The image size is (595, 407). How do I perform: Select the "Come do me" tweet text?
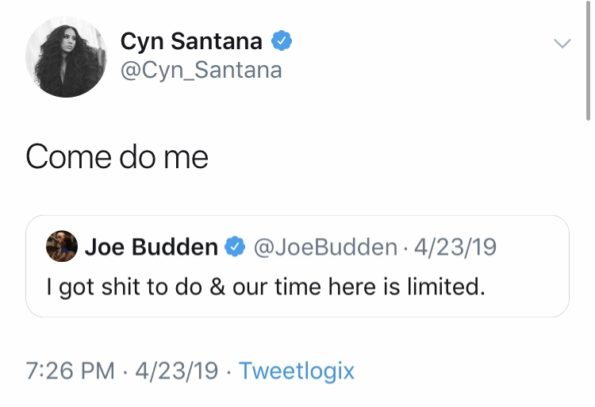(x=117, y=157)
